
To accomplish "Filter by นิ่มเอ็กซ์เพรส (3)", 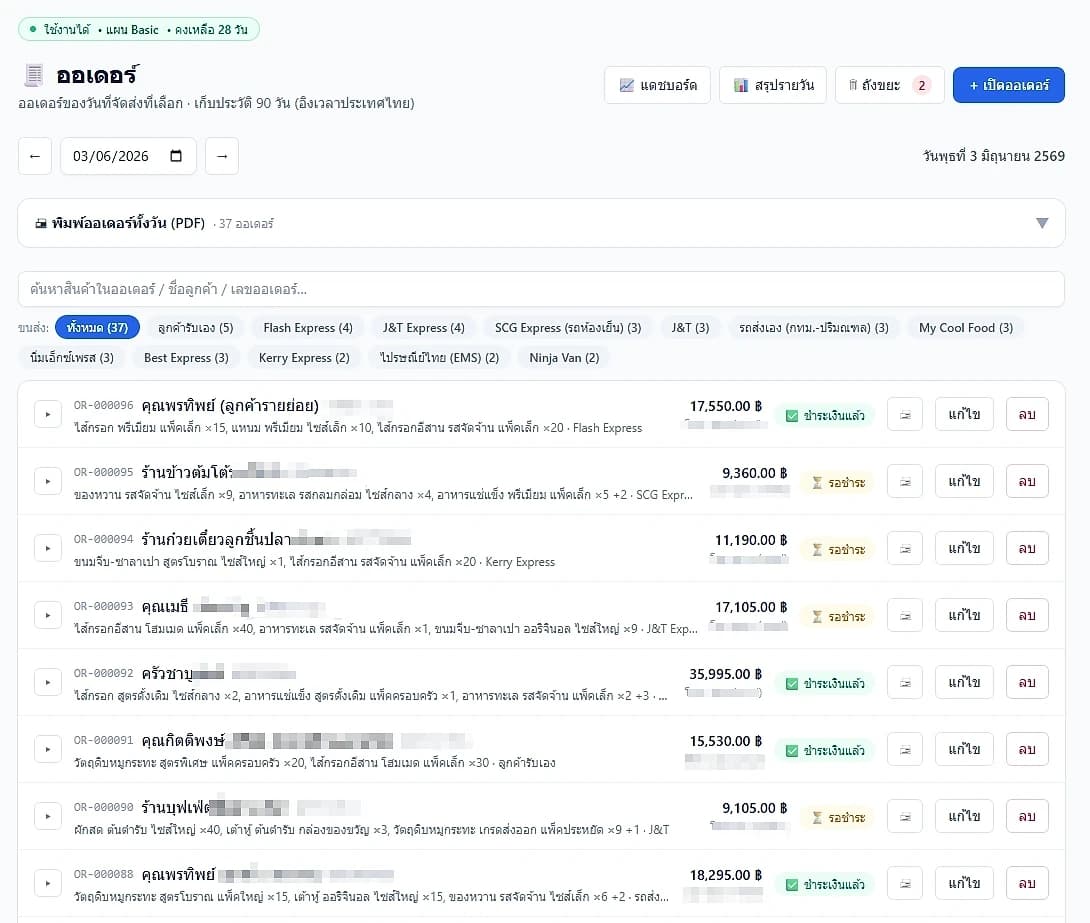I will pyautogui.click(x=72, y=357).
